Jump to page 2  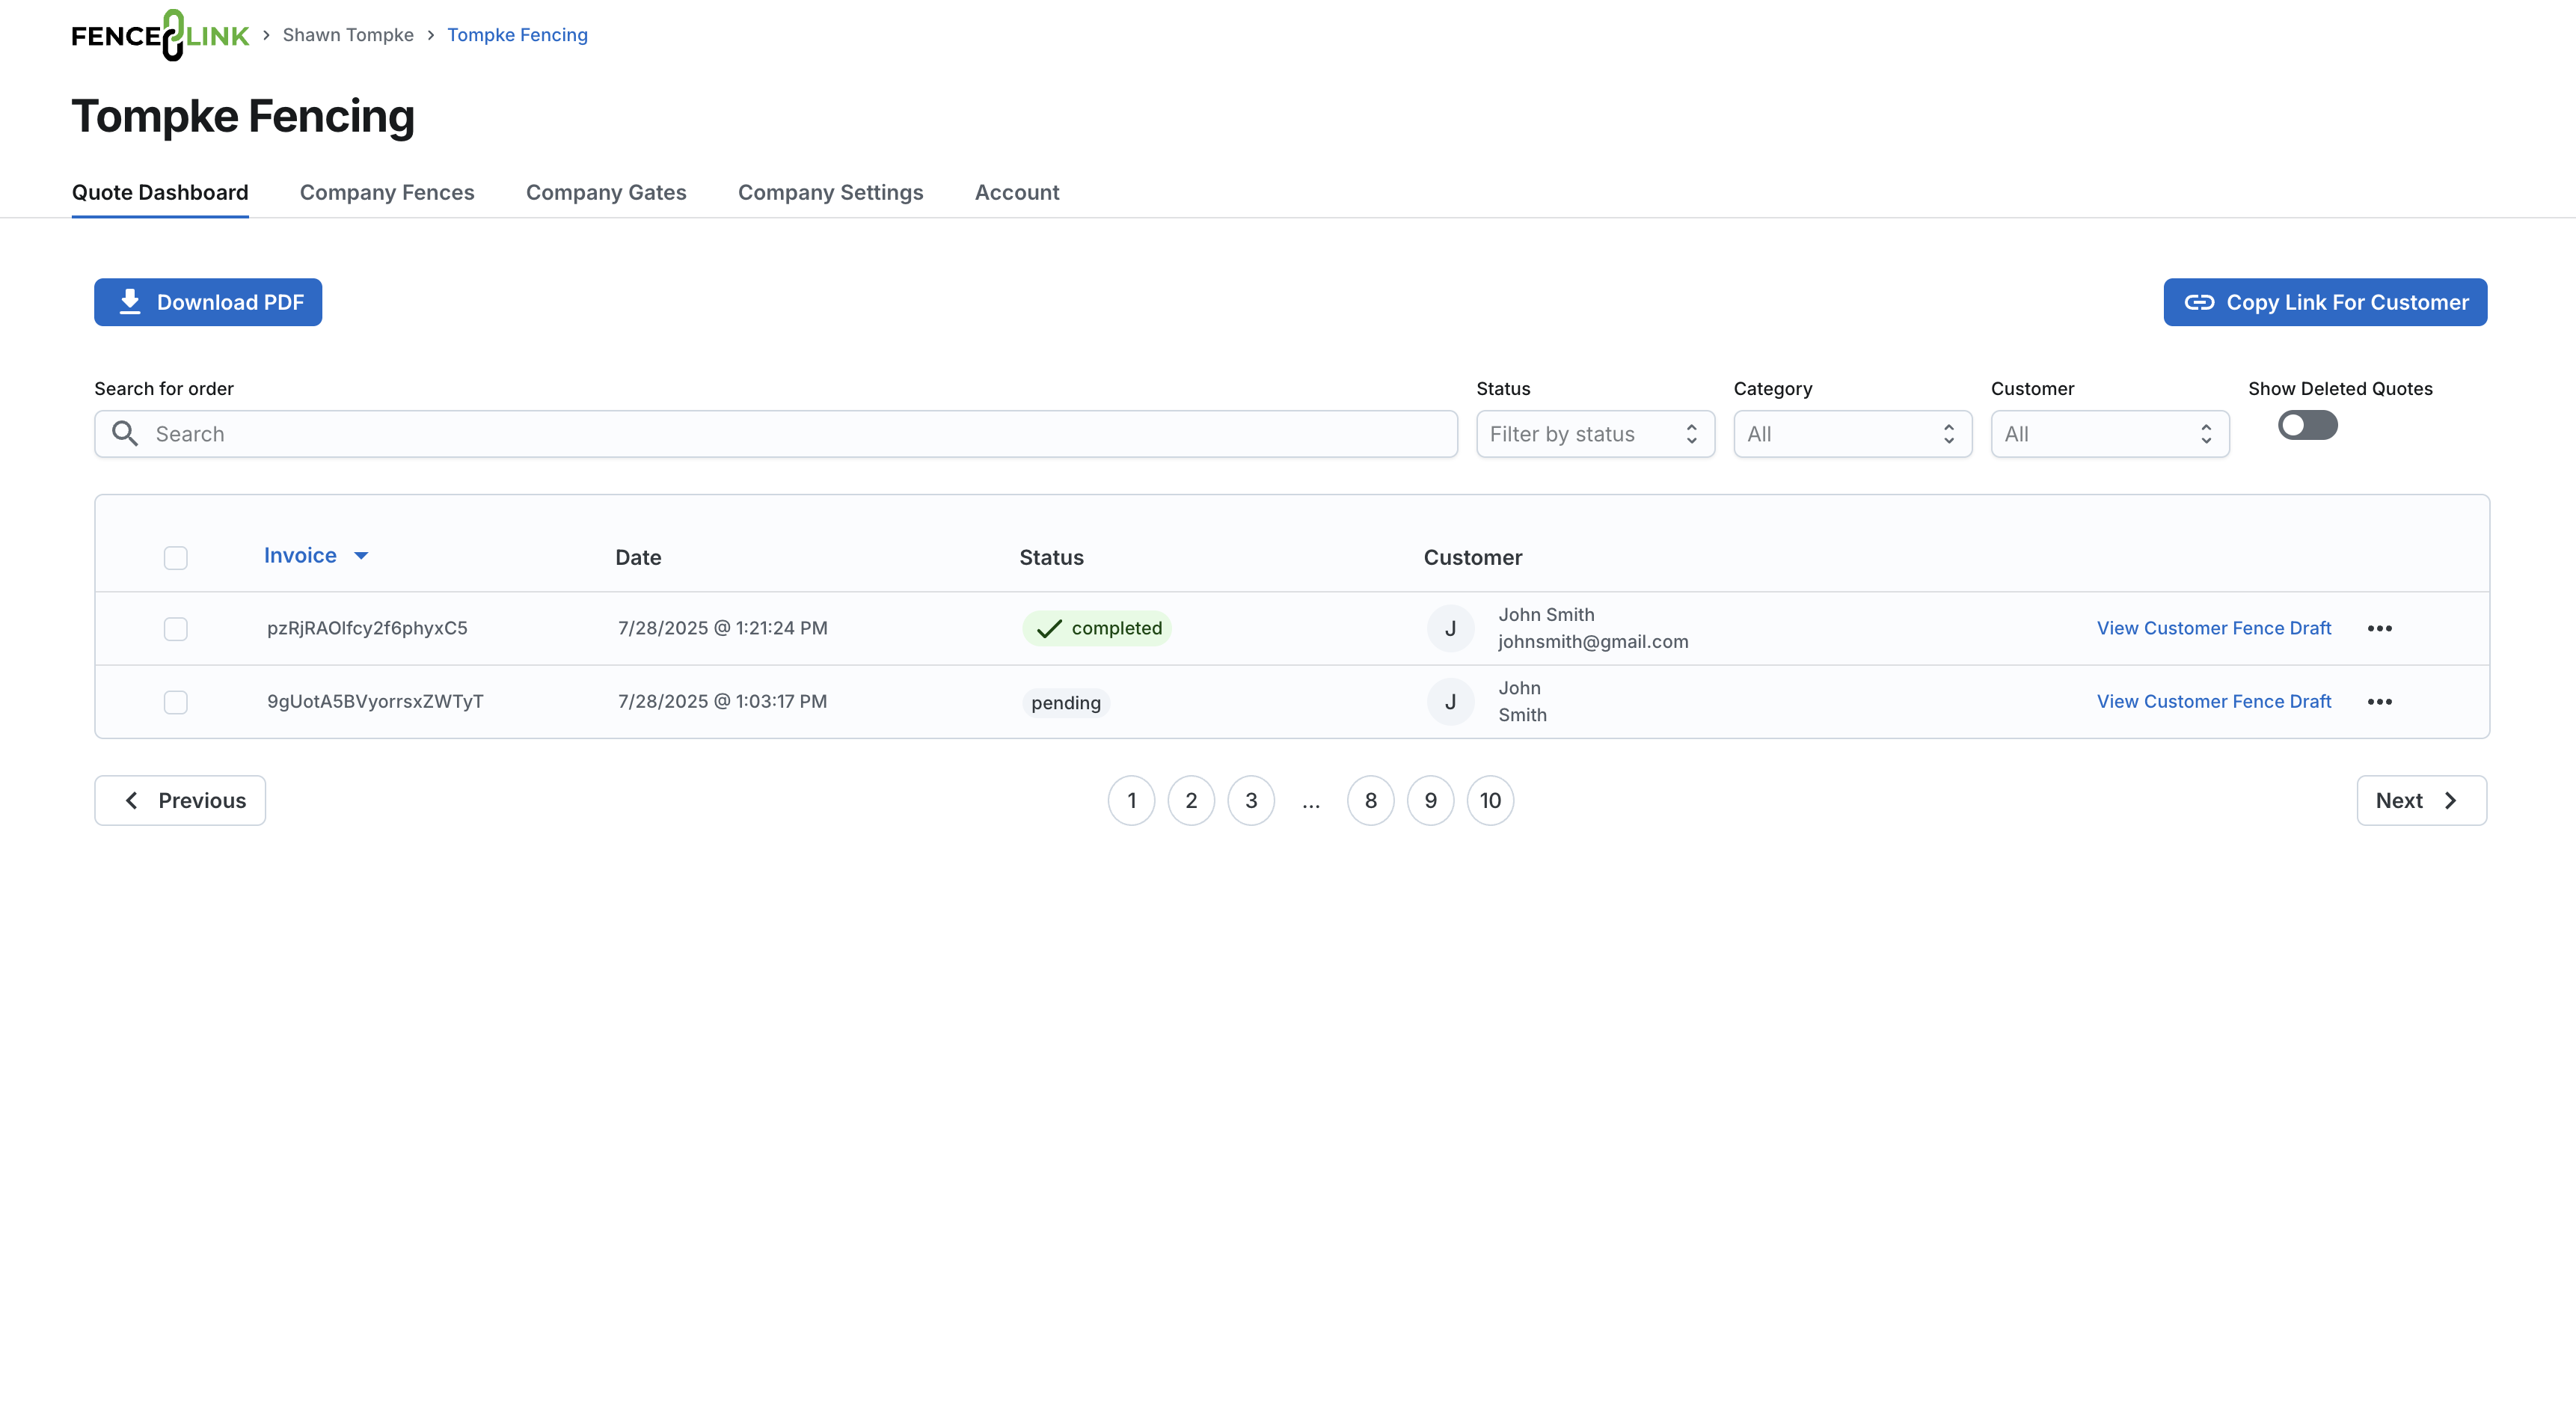(1191, 801)
